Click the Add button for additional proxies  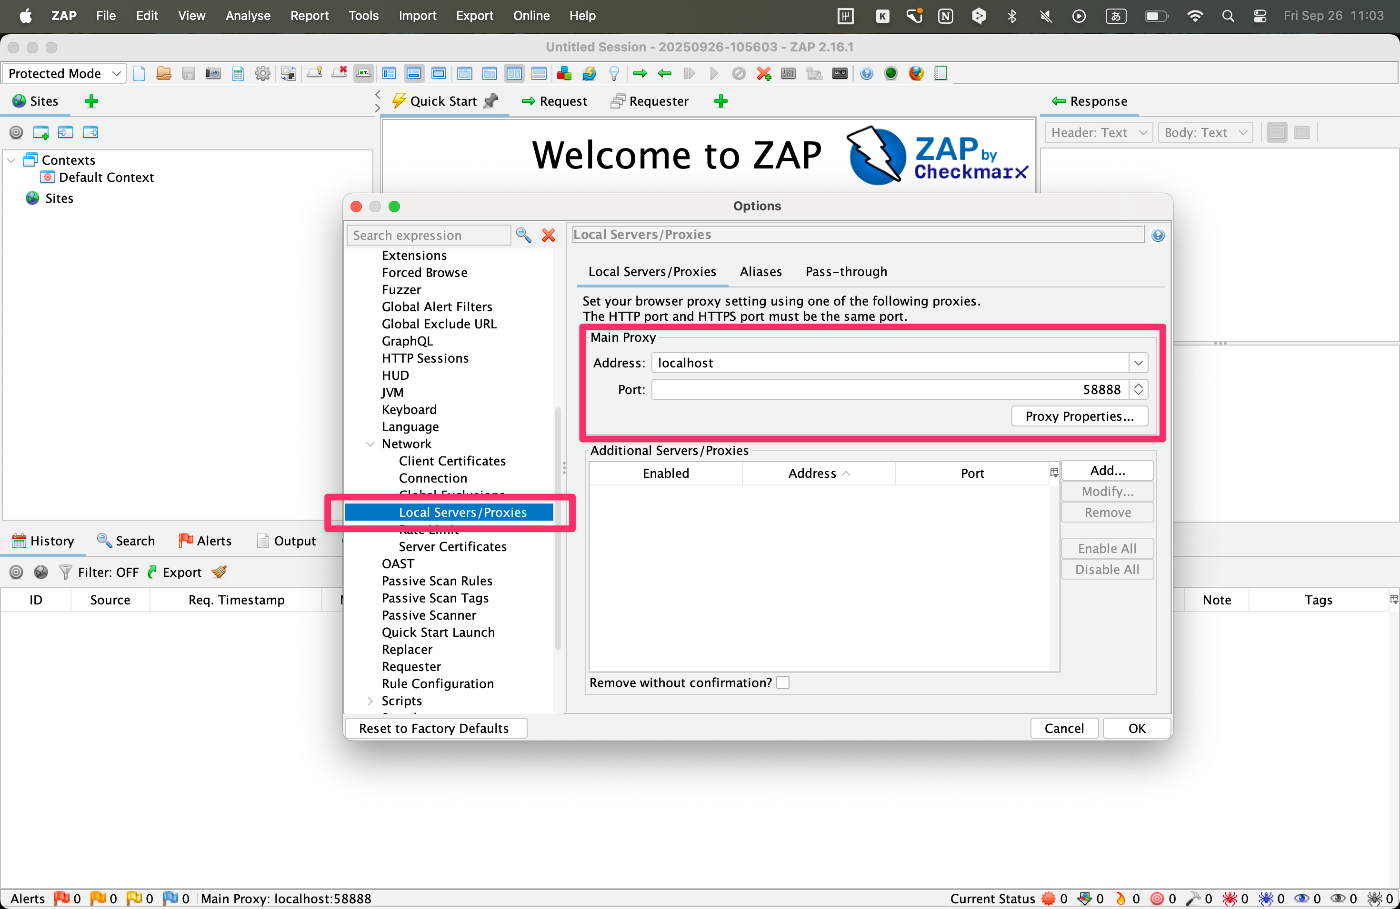[1107, 470]
